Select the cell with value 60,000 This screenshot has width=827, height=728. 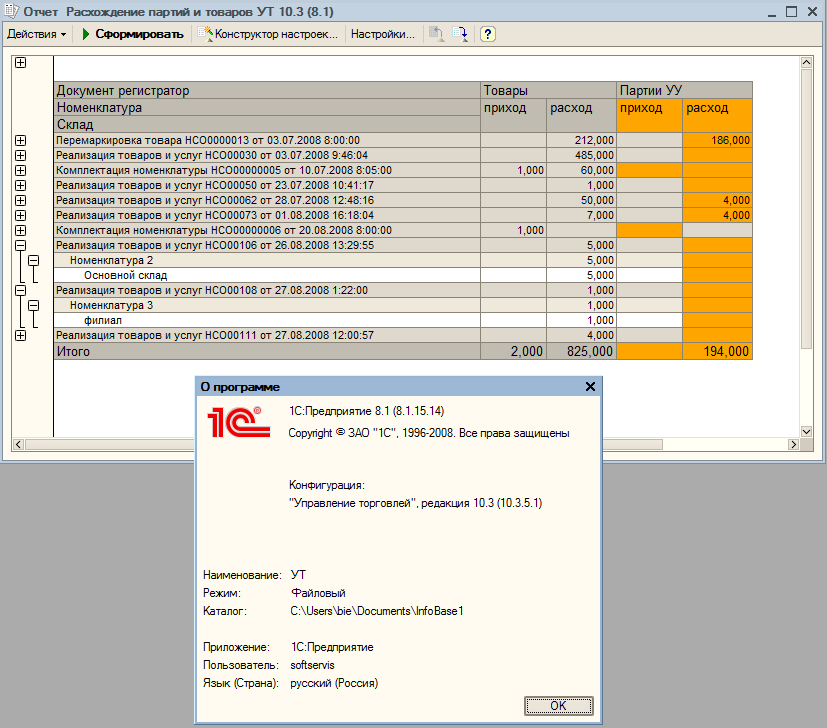click(x=582, y=170)
